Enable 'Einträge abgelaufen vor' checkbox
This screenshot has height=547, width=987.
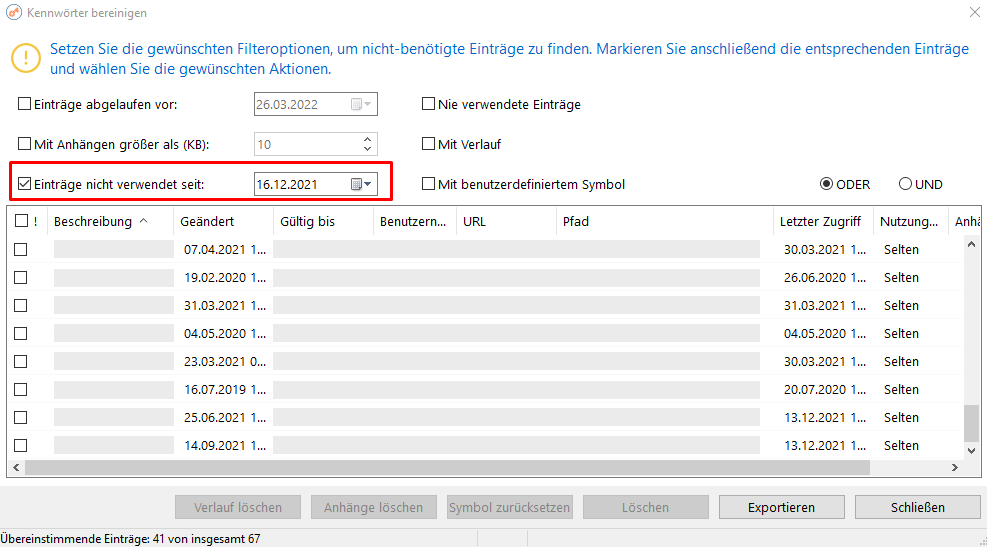[25, 104]
